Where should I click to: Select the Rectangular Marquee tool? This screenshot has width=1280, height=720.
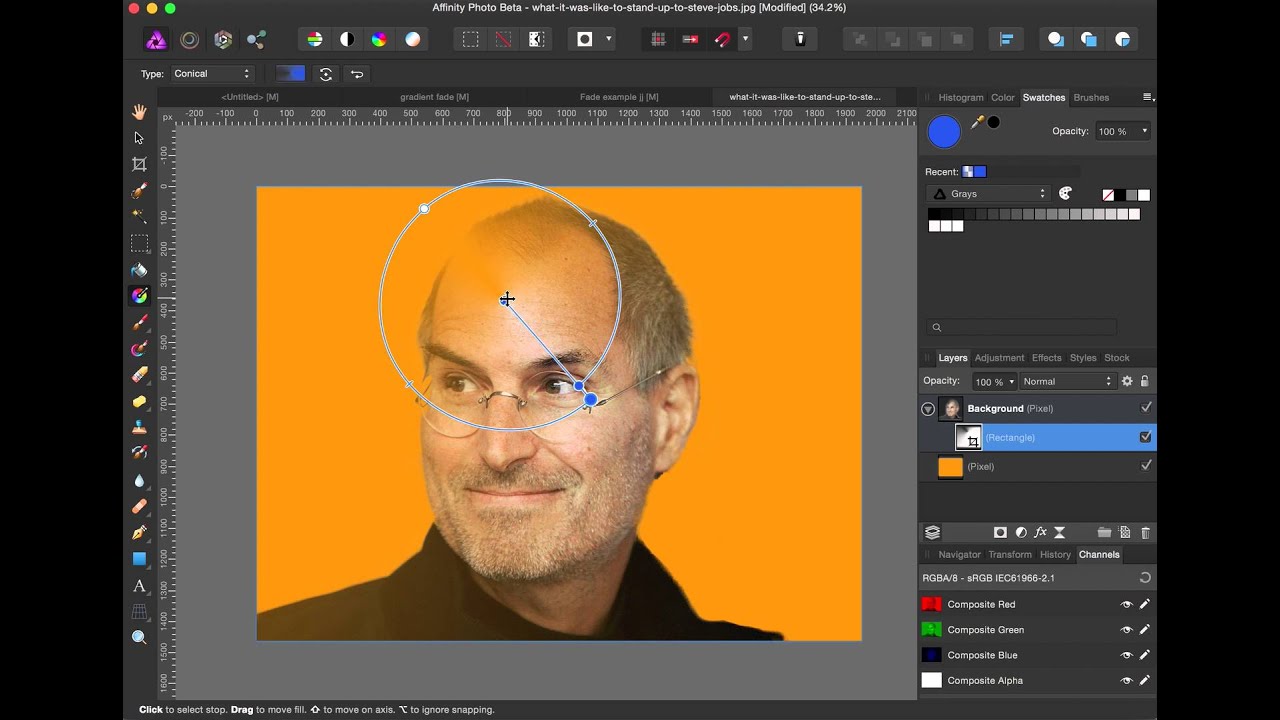tap(139, 243)
